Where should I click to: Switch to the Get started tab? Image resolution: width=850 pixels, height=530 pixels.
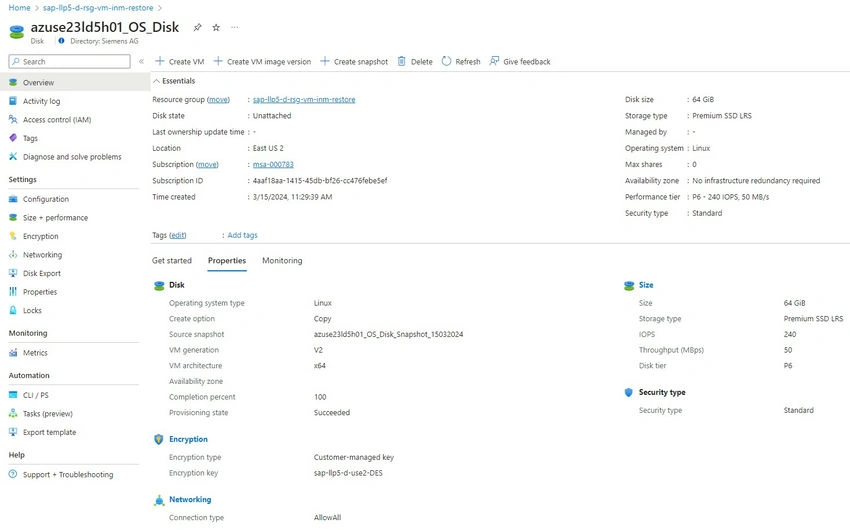[172, 261]
